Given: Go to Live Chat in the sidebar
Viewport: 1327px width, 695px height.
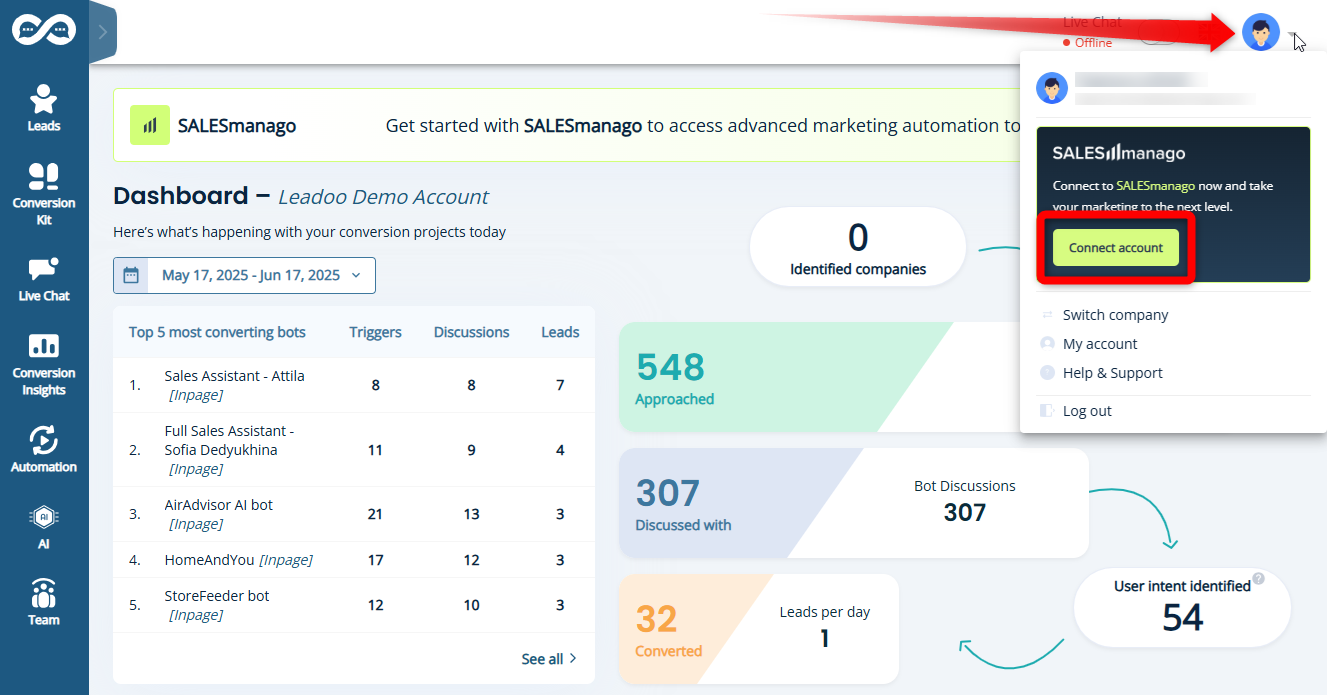Looking at the screenshot, I should coord(44,279).
